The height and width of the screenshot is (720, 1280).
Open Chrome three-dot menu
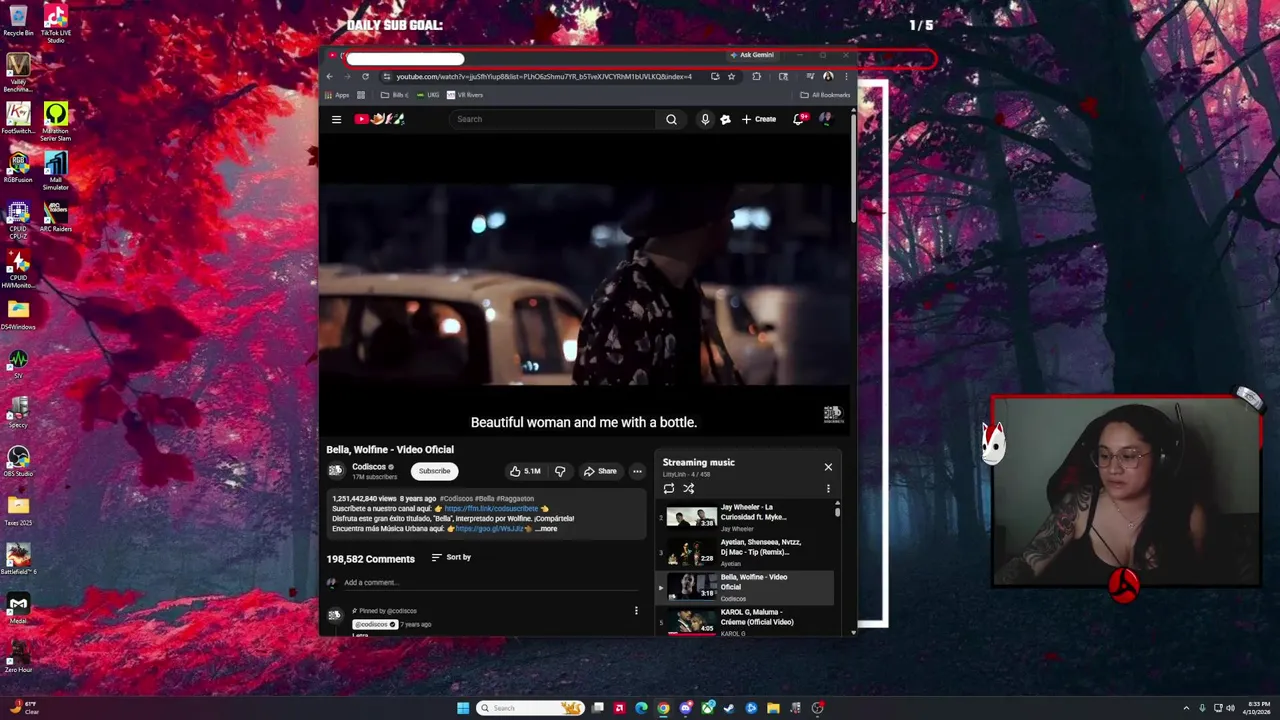(x=846, y=76)
